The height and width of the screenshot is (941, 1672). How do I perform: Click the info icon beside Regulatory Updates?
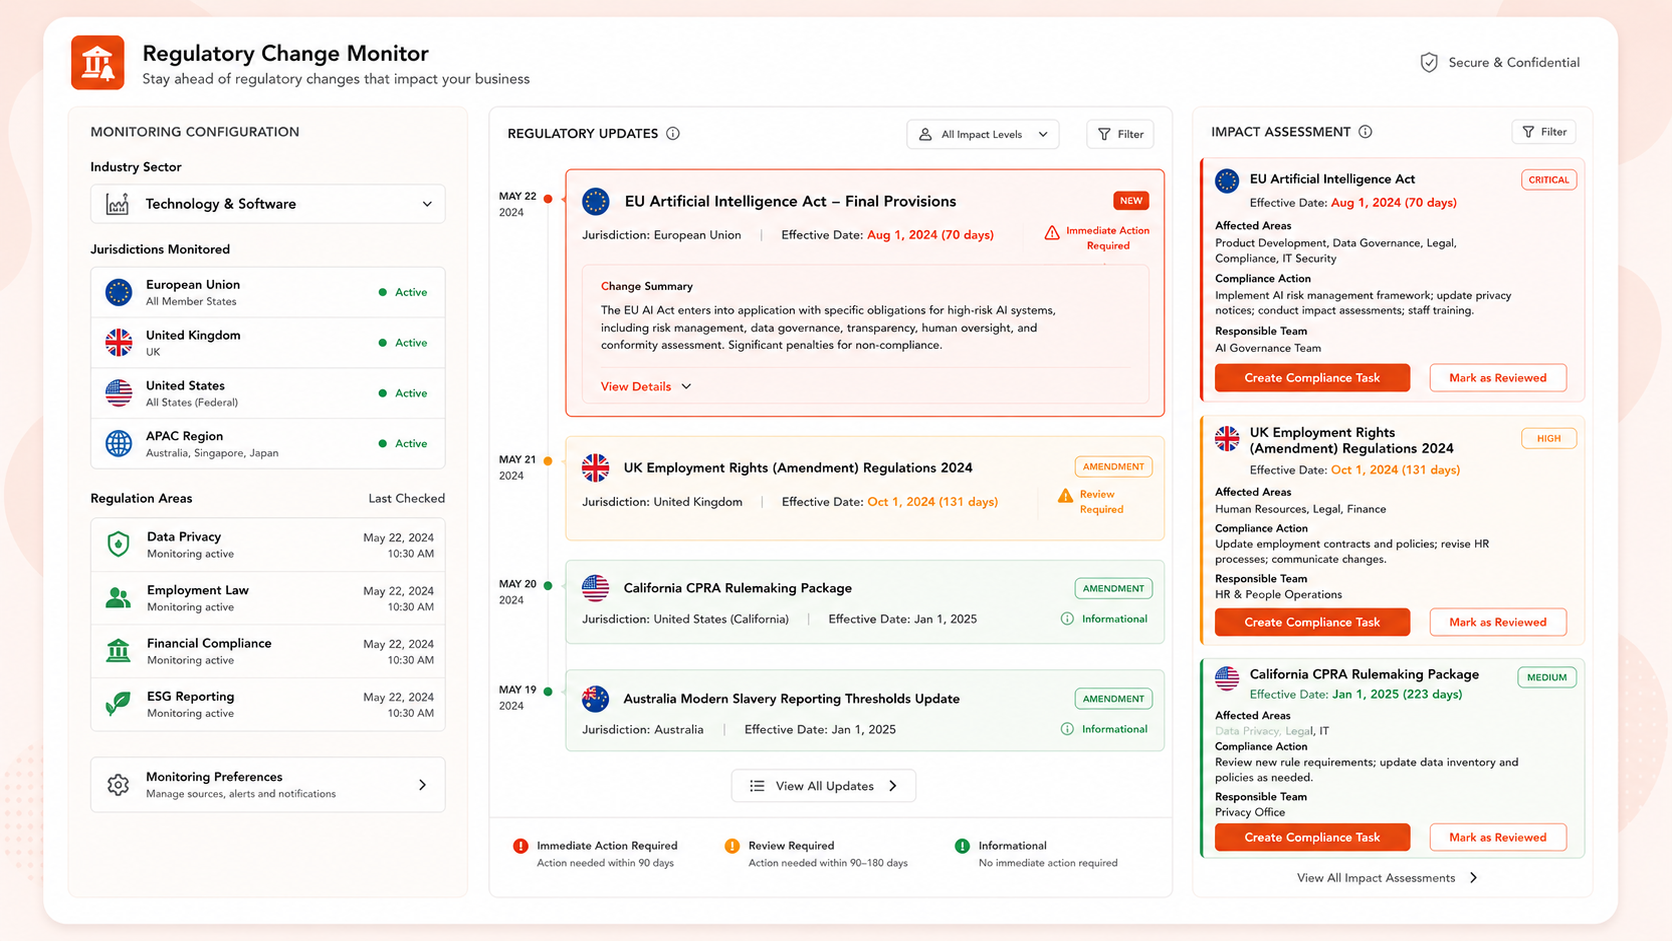click(x=673, y=133)
